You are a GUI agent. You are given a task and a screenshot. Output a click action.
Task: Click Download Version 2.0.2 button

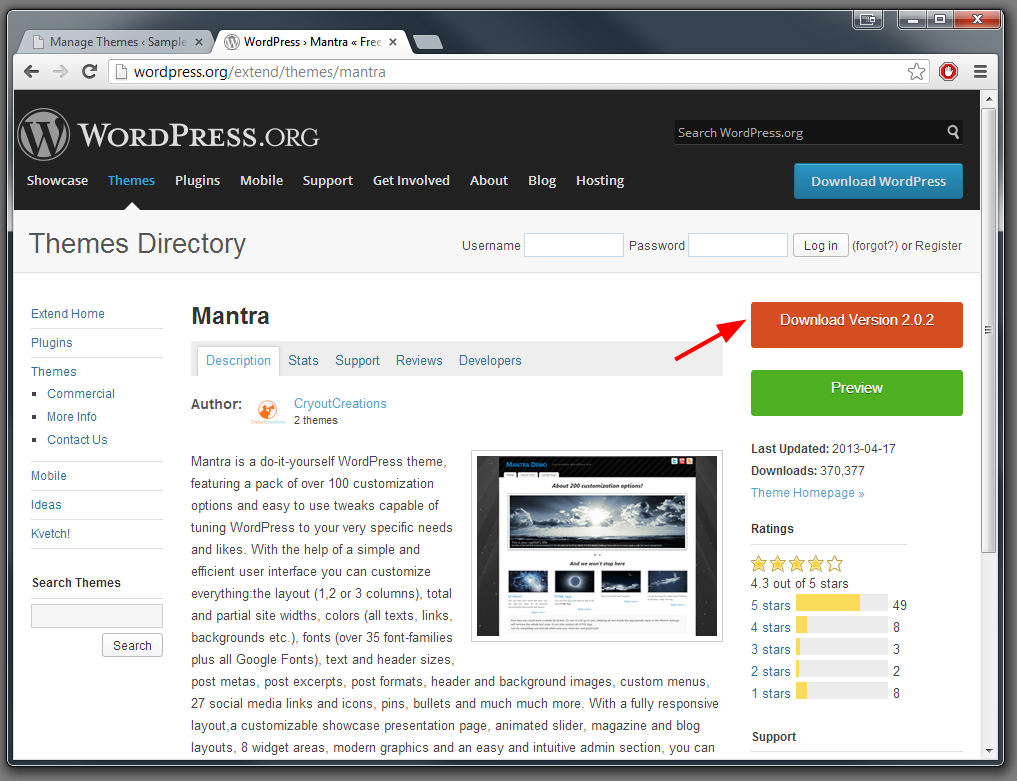856,324
